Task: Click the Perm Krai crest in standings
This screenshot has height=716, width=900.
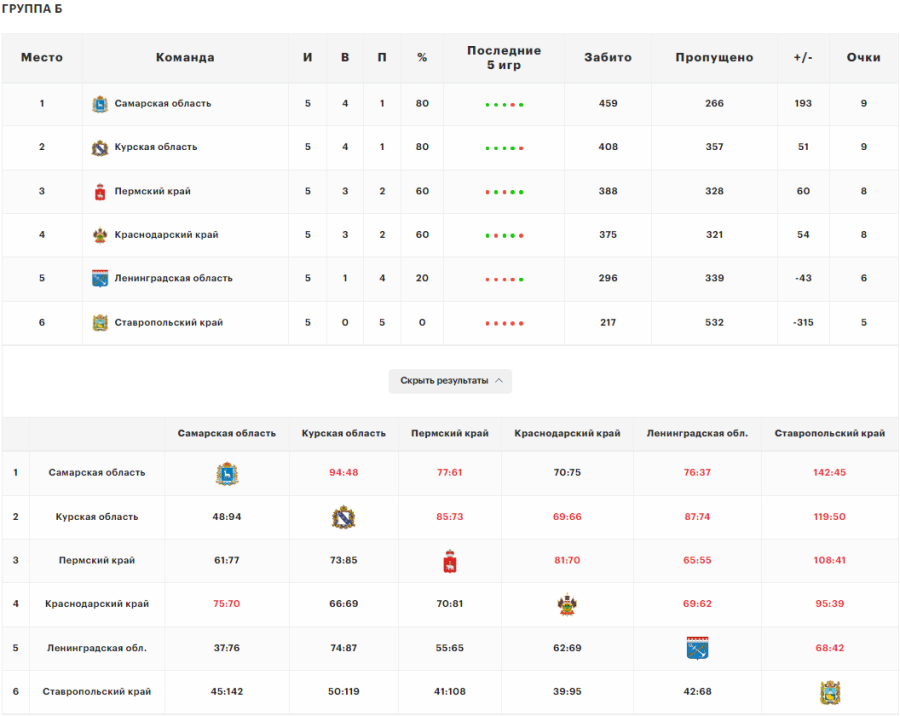Action: pyautogui.click(x=99, y=192)
